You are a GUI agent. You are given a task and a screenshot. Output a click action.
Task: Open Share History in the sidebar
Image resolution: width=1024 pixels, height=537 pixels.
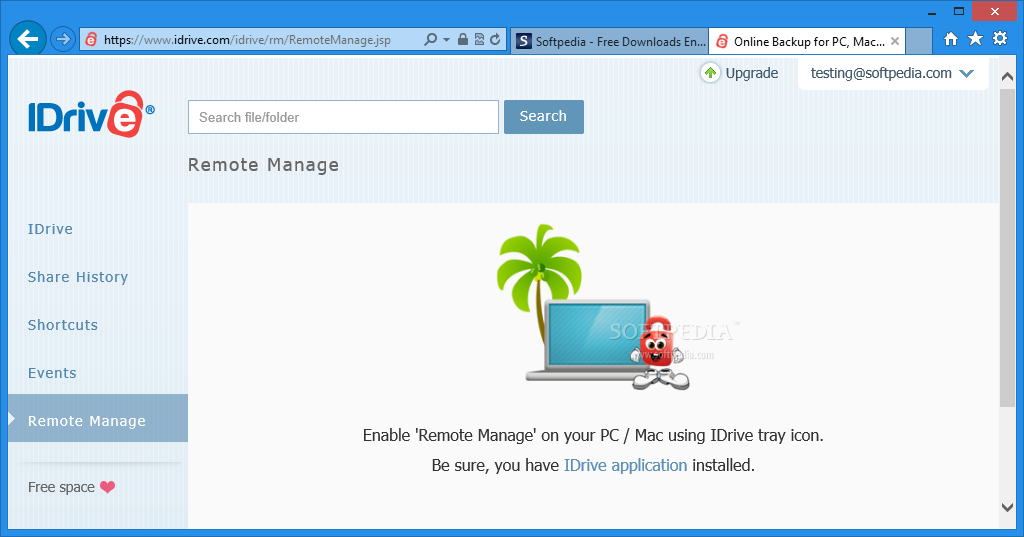[x=78, y=277]
